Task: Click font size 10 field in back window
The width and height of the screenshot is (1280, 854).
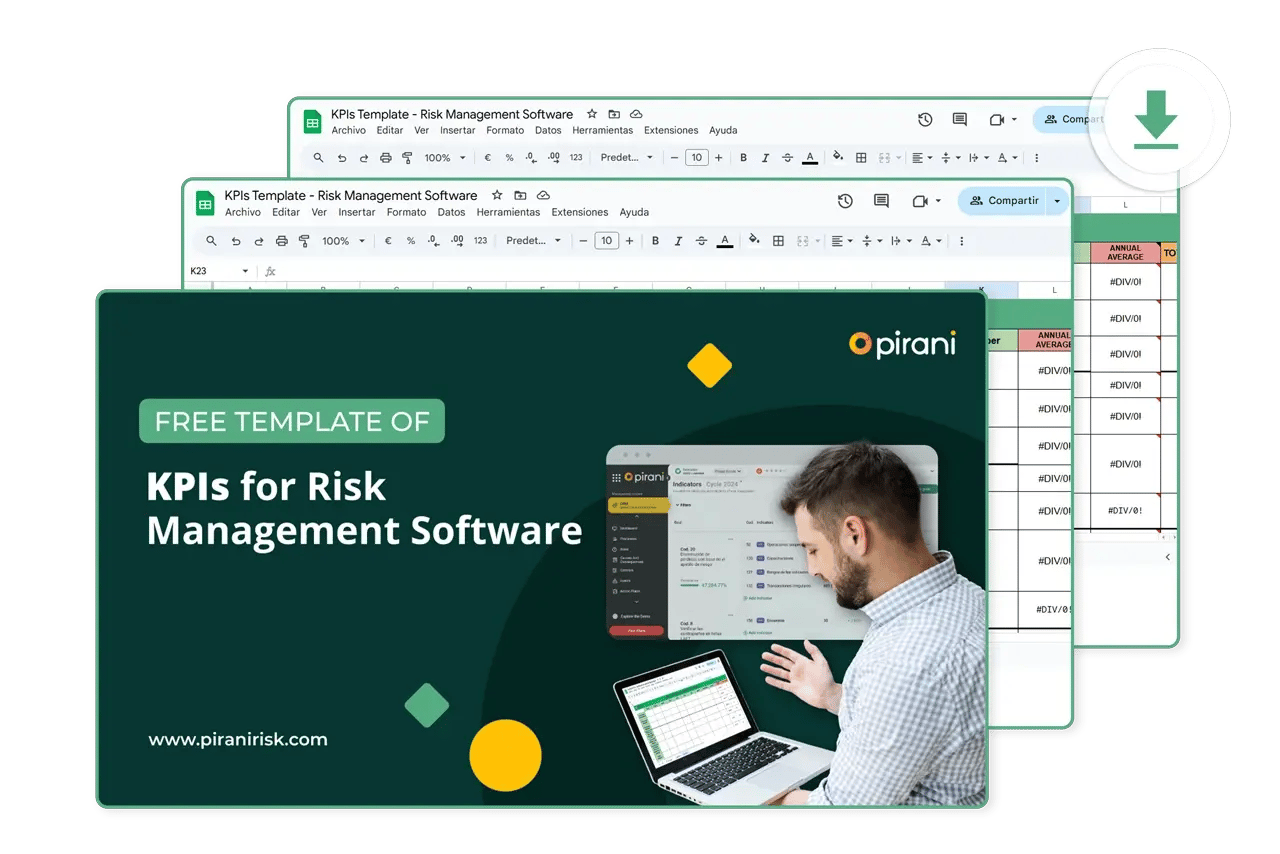Action: coord(697,158)
